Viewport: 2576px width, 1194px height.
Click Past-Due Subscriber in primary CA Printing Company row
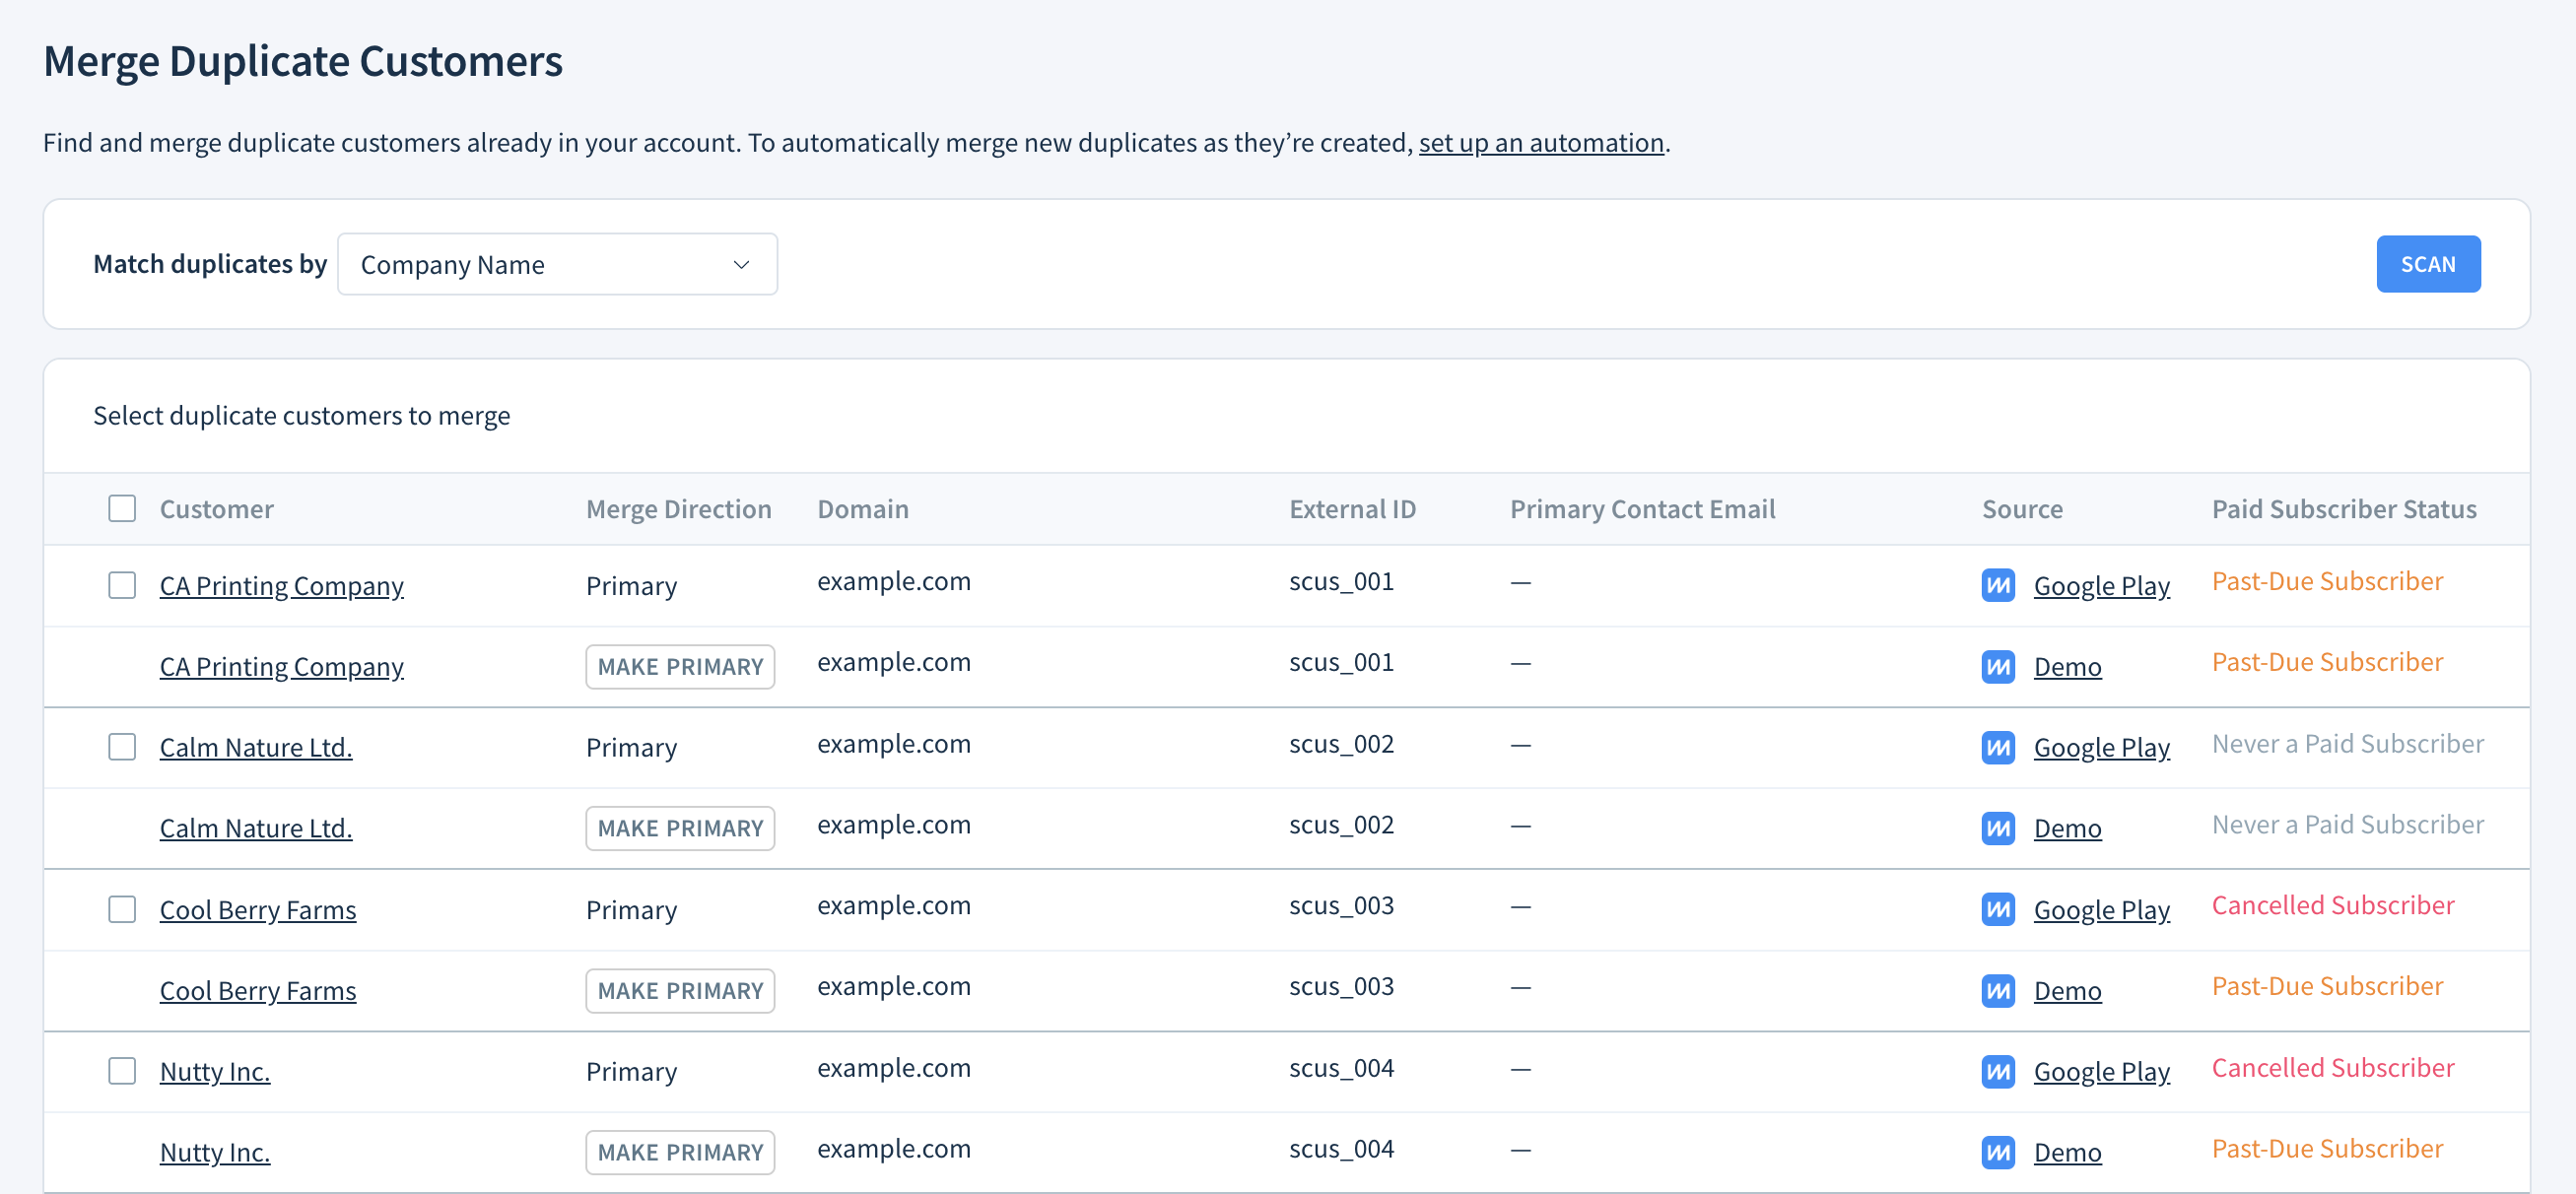coord(2327,581)
